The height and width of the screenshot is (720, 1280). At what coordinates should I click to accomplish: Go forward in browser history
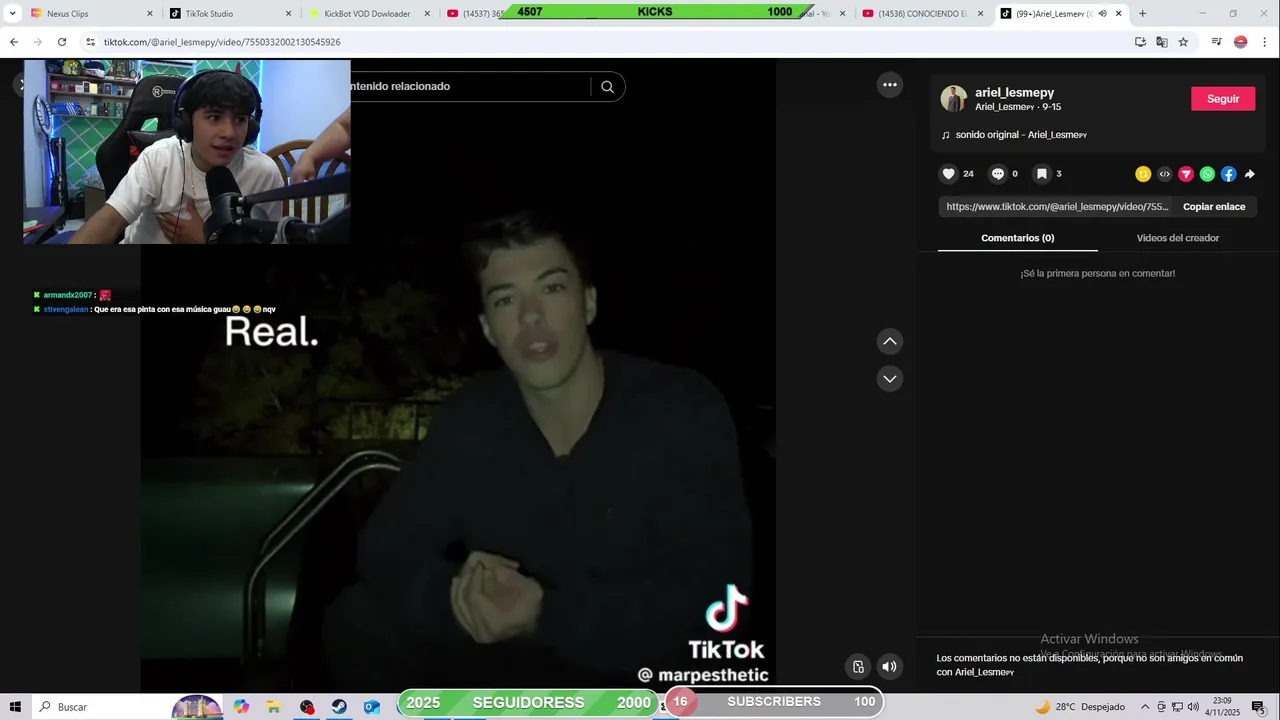coord(38,42)
